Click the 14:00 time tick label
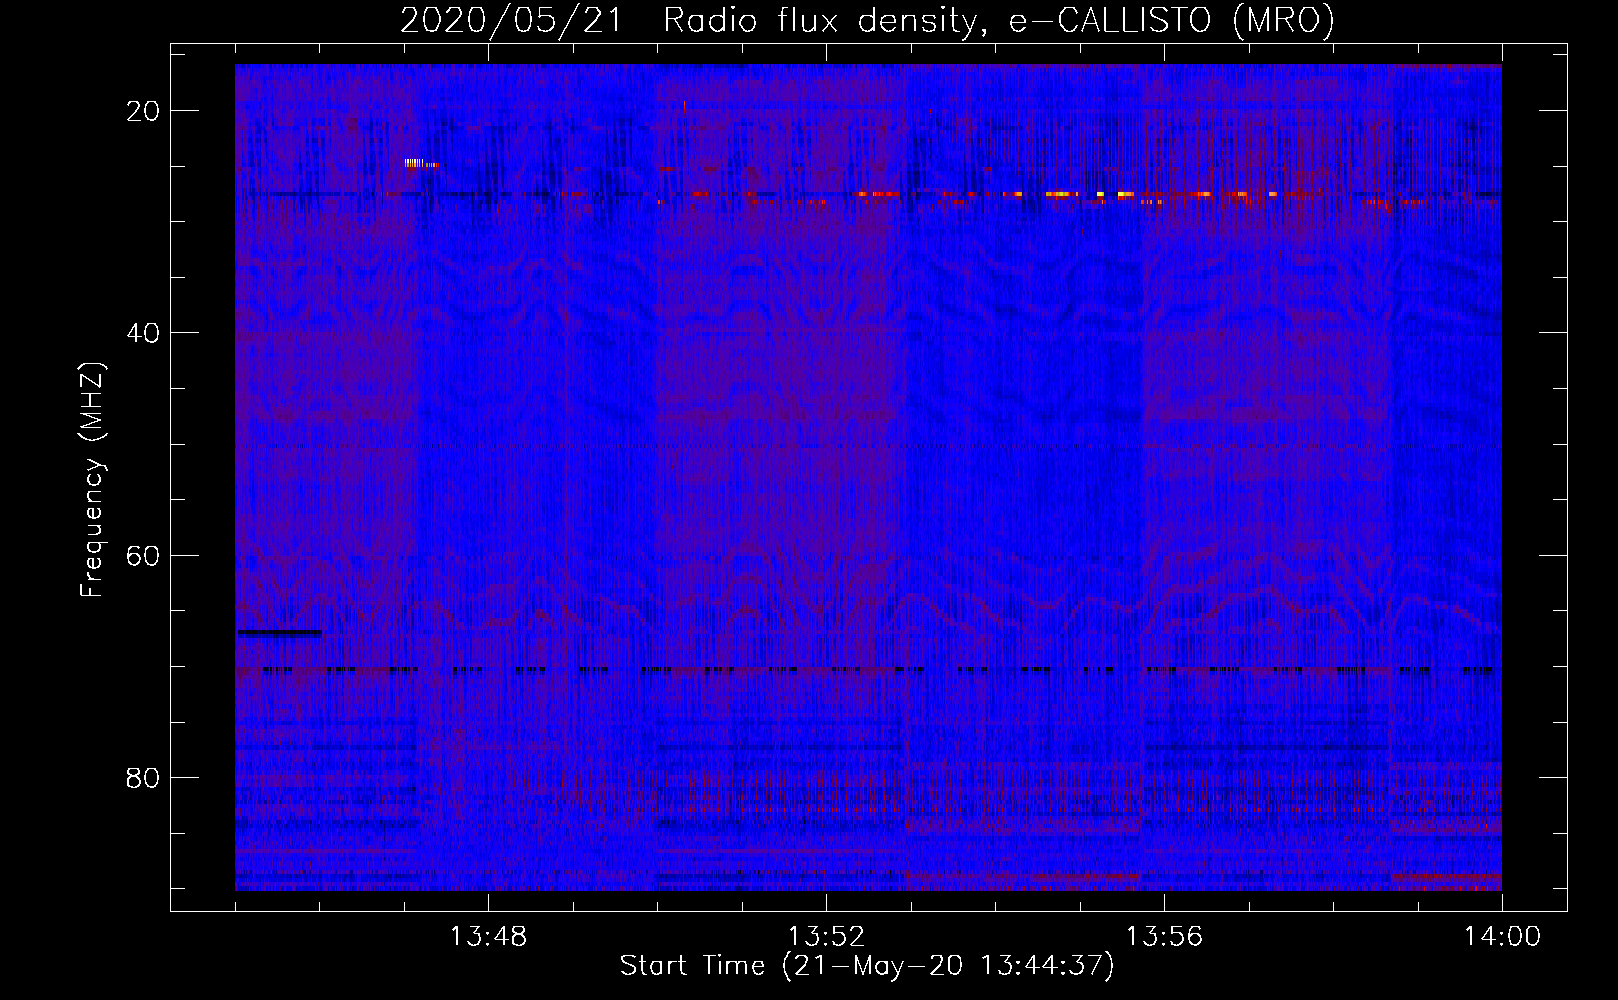 [x=1502, y=937]
